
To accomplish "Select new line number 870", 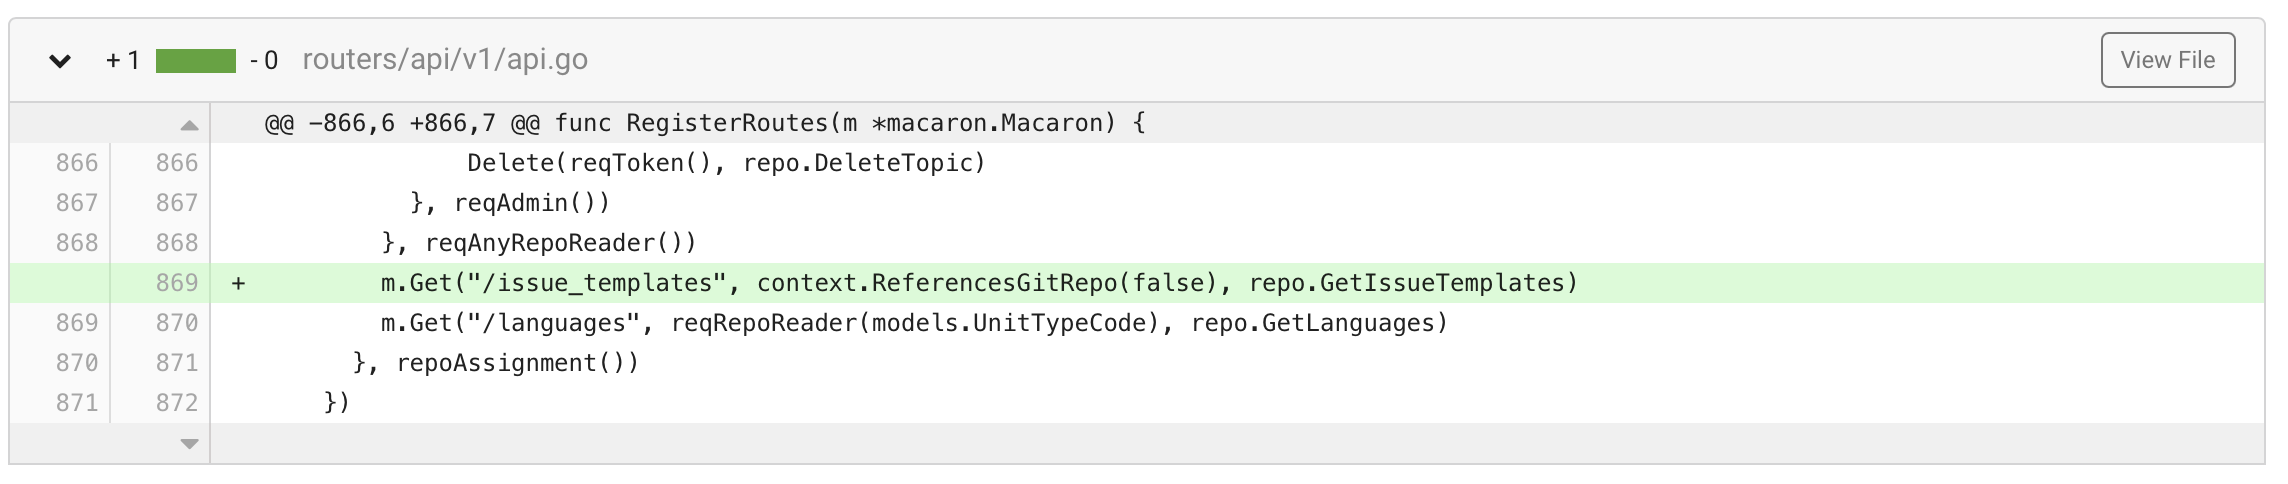I will tap(177, 323).
